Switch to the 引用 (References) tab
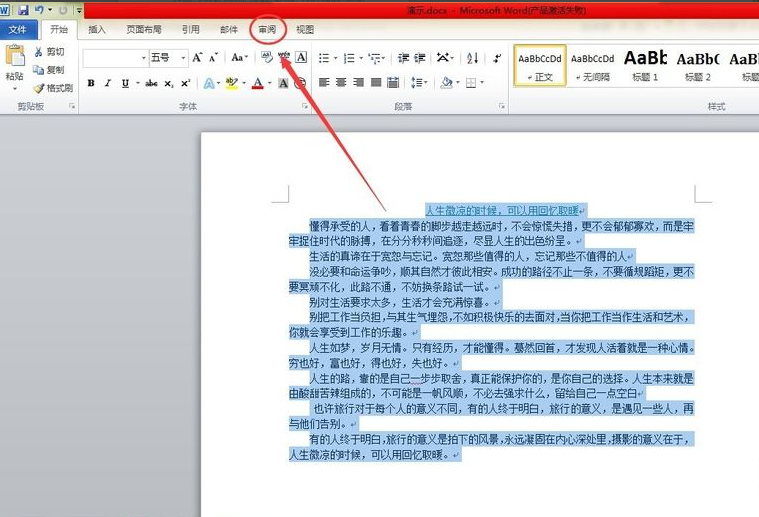This screenshot has height=517, width=759. click(191, 30)
